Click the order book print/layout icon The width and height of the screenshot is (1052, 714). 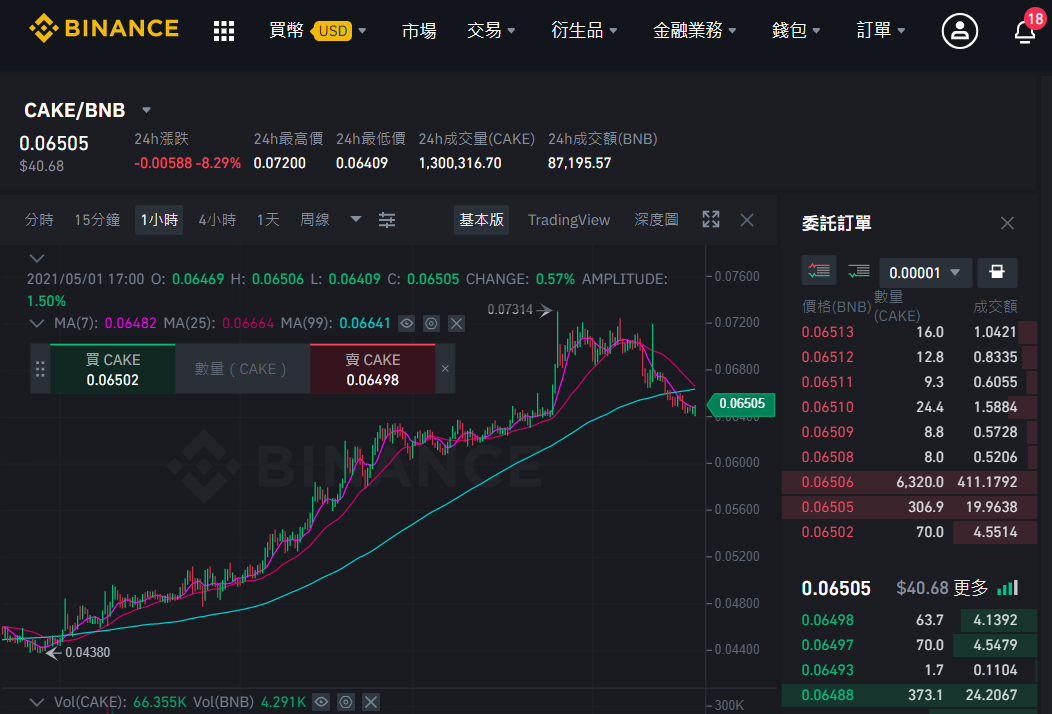pyautogui.click(x=997, y=272)
